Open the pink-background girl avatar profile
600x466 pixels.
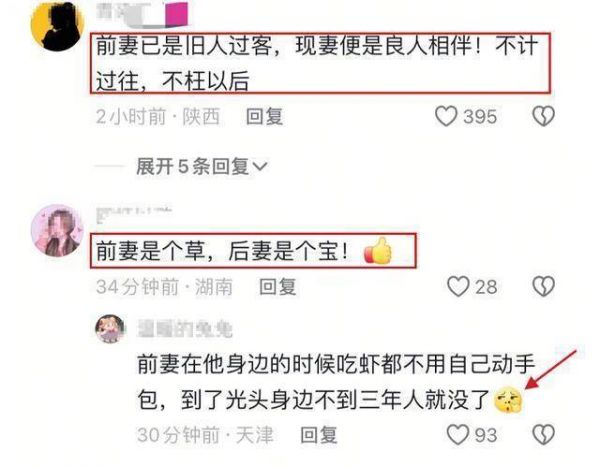(57, 230)
